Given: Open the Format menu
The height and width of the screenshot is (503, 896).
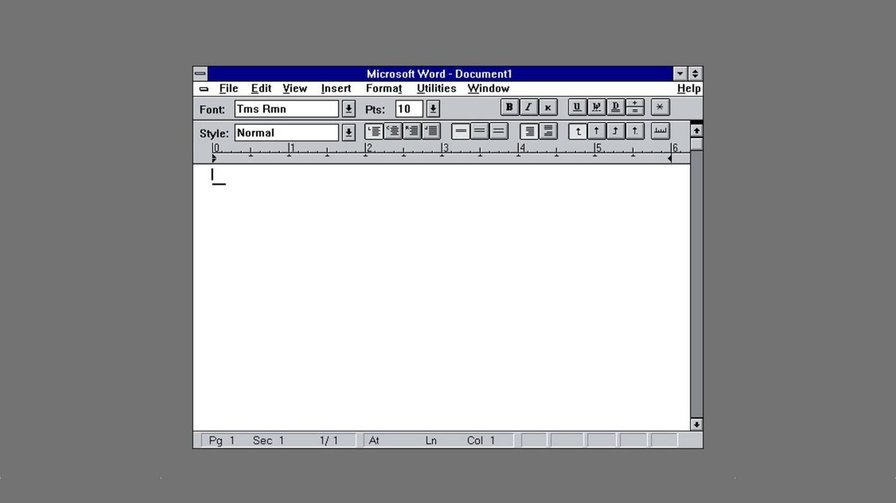Looking at the screenshot, I should coord(384,89).
